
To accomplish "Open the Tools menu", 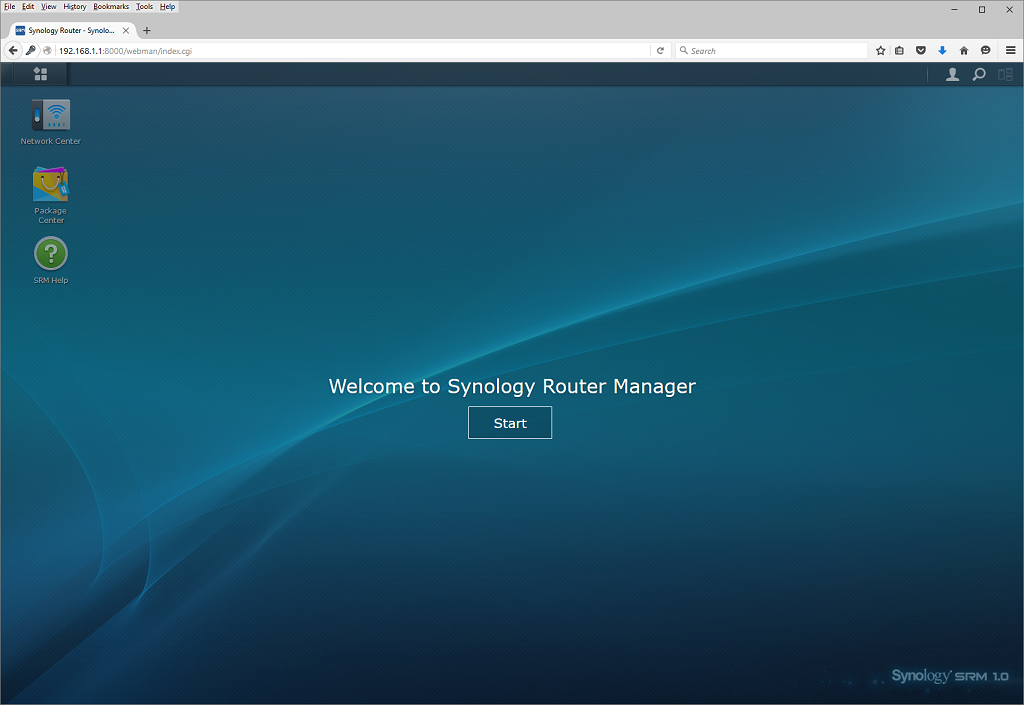I will coord(144,7).
